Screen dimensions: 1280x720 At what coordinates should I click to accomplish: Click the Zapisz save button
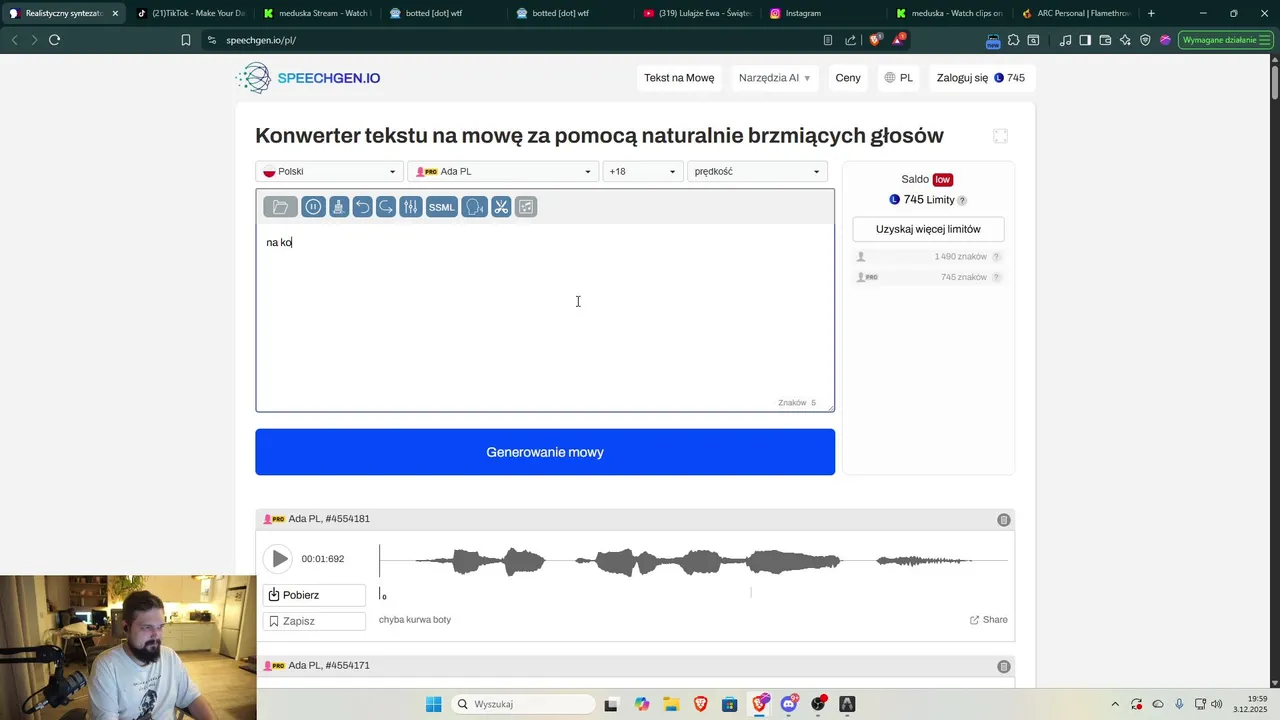pyautogui.click(x=315, y=621)
